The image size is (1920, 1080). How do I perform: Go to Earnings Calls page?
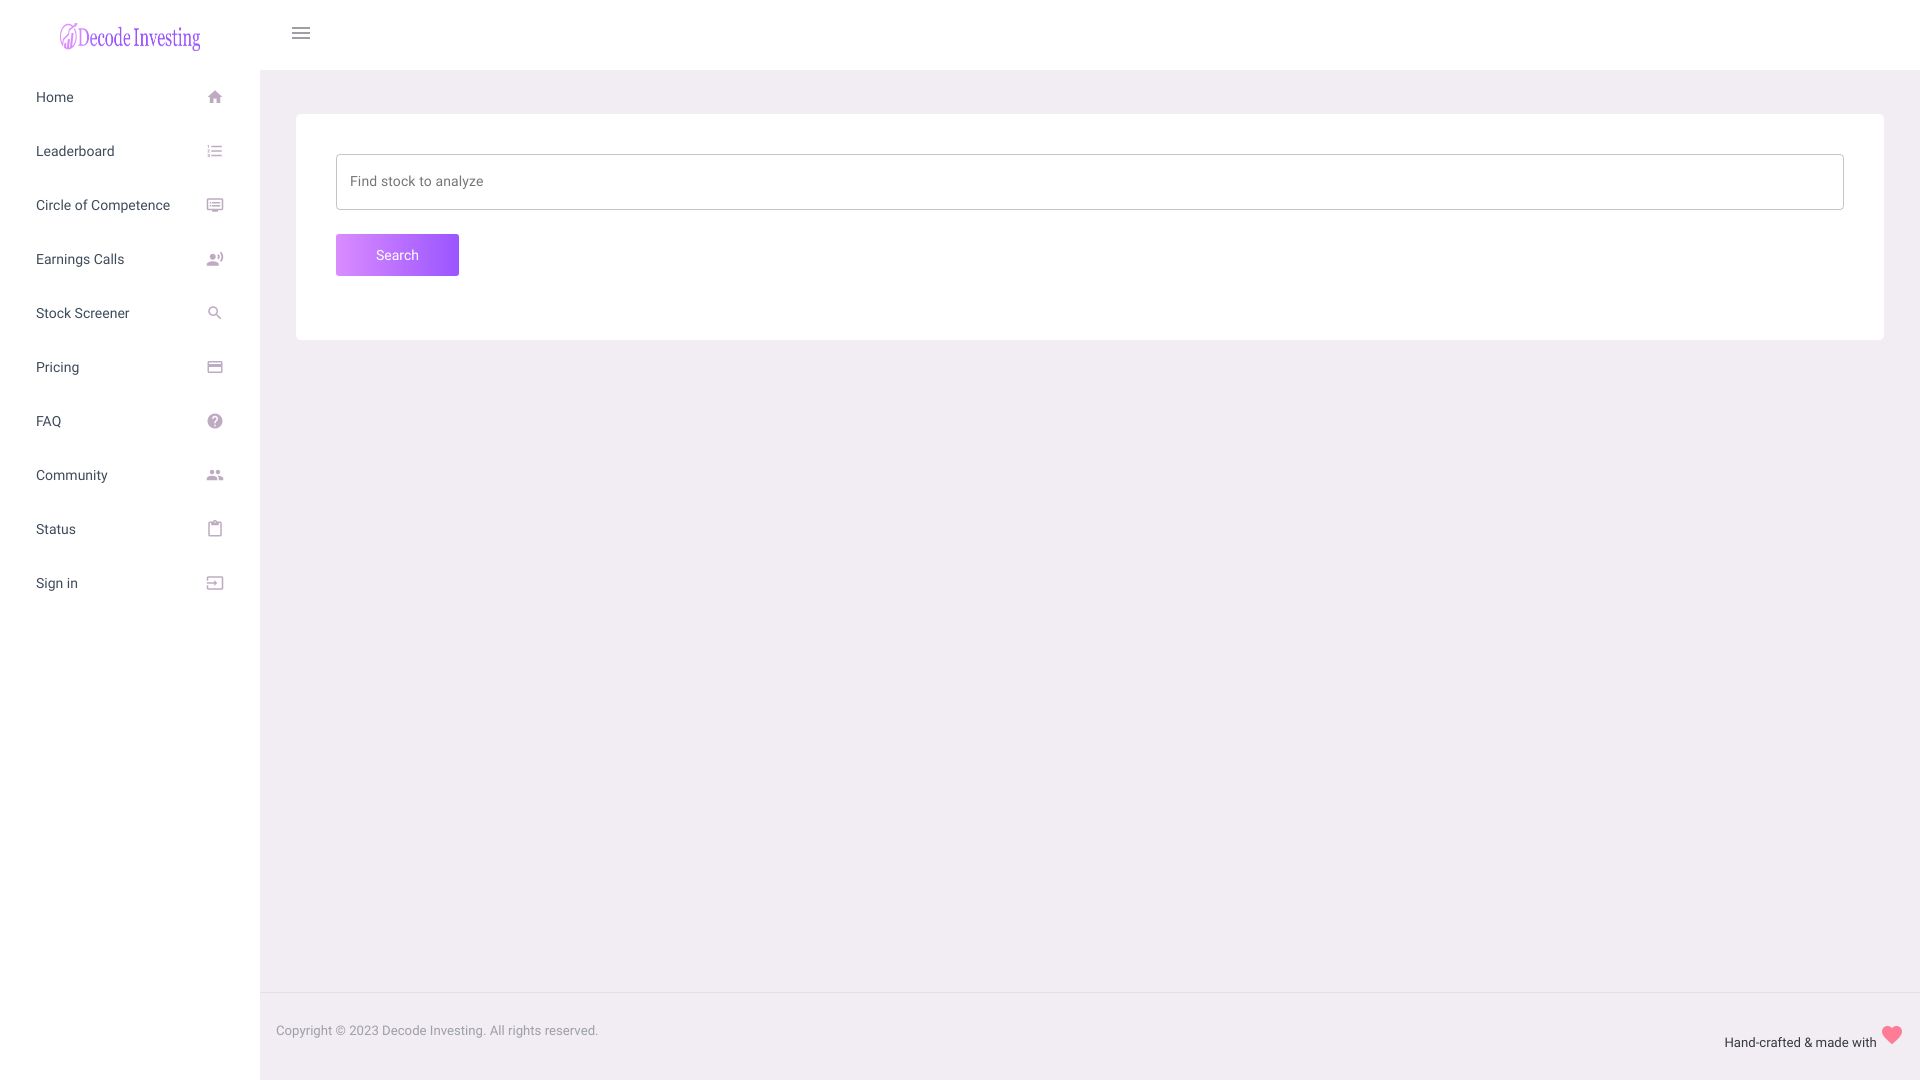[80, 259]
